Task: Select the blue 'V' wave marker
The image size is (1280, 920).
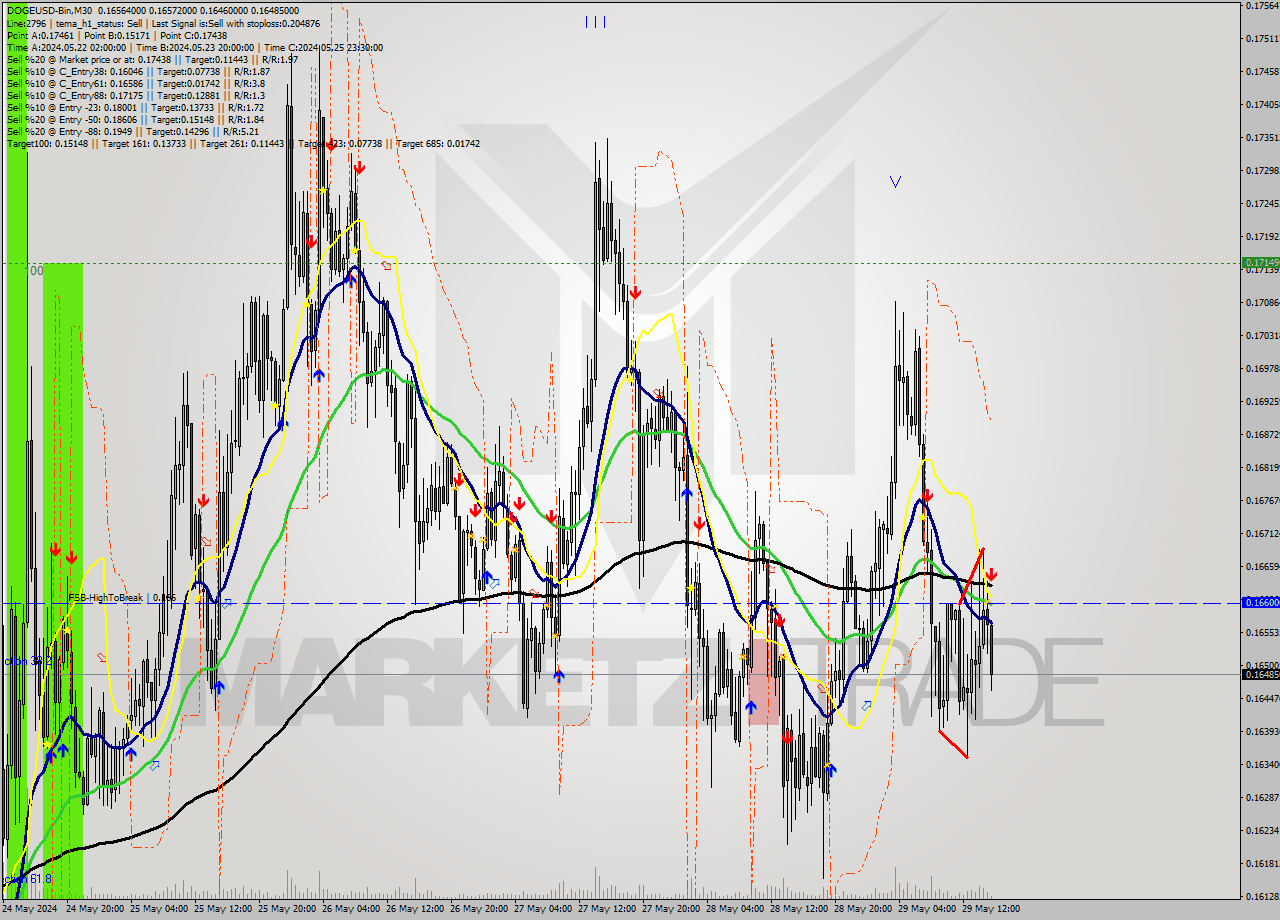Action: [895, 181]
